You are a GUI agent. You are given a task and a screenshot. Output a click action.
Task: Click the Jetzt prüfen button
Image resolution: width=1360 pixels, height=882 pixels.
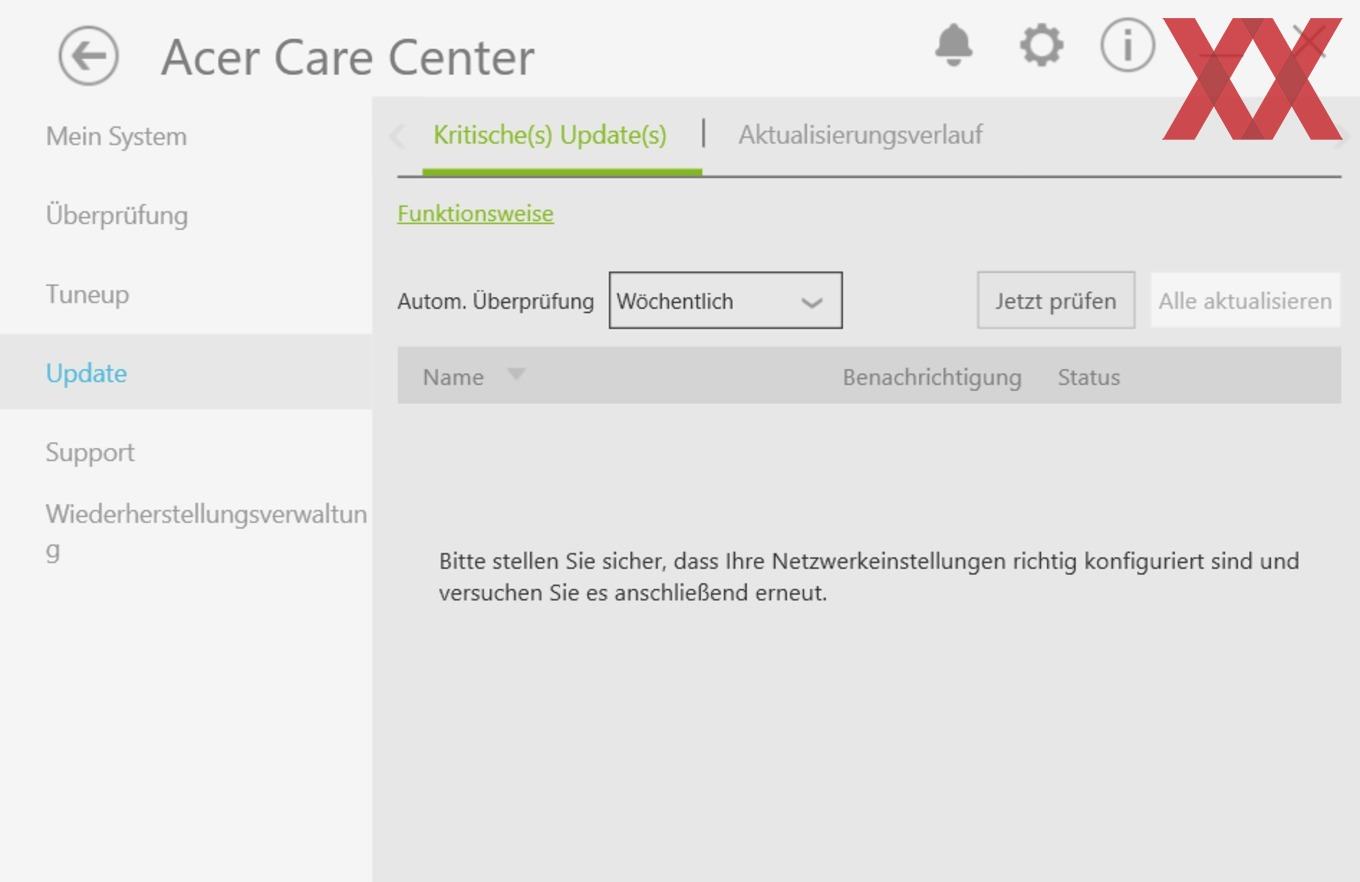tap(1056, 300)
